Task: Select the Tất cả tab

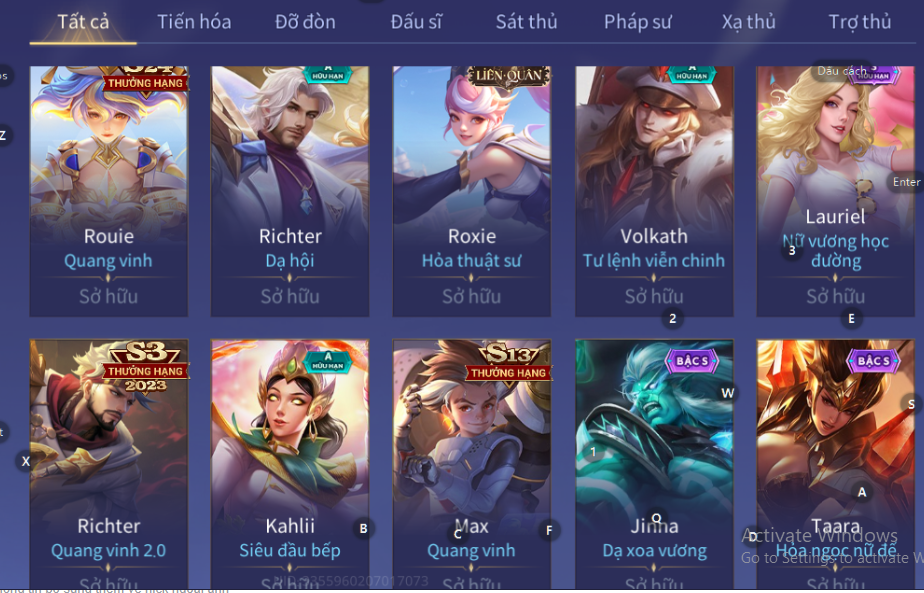Action: click(x=83, y=22)
